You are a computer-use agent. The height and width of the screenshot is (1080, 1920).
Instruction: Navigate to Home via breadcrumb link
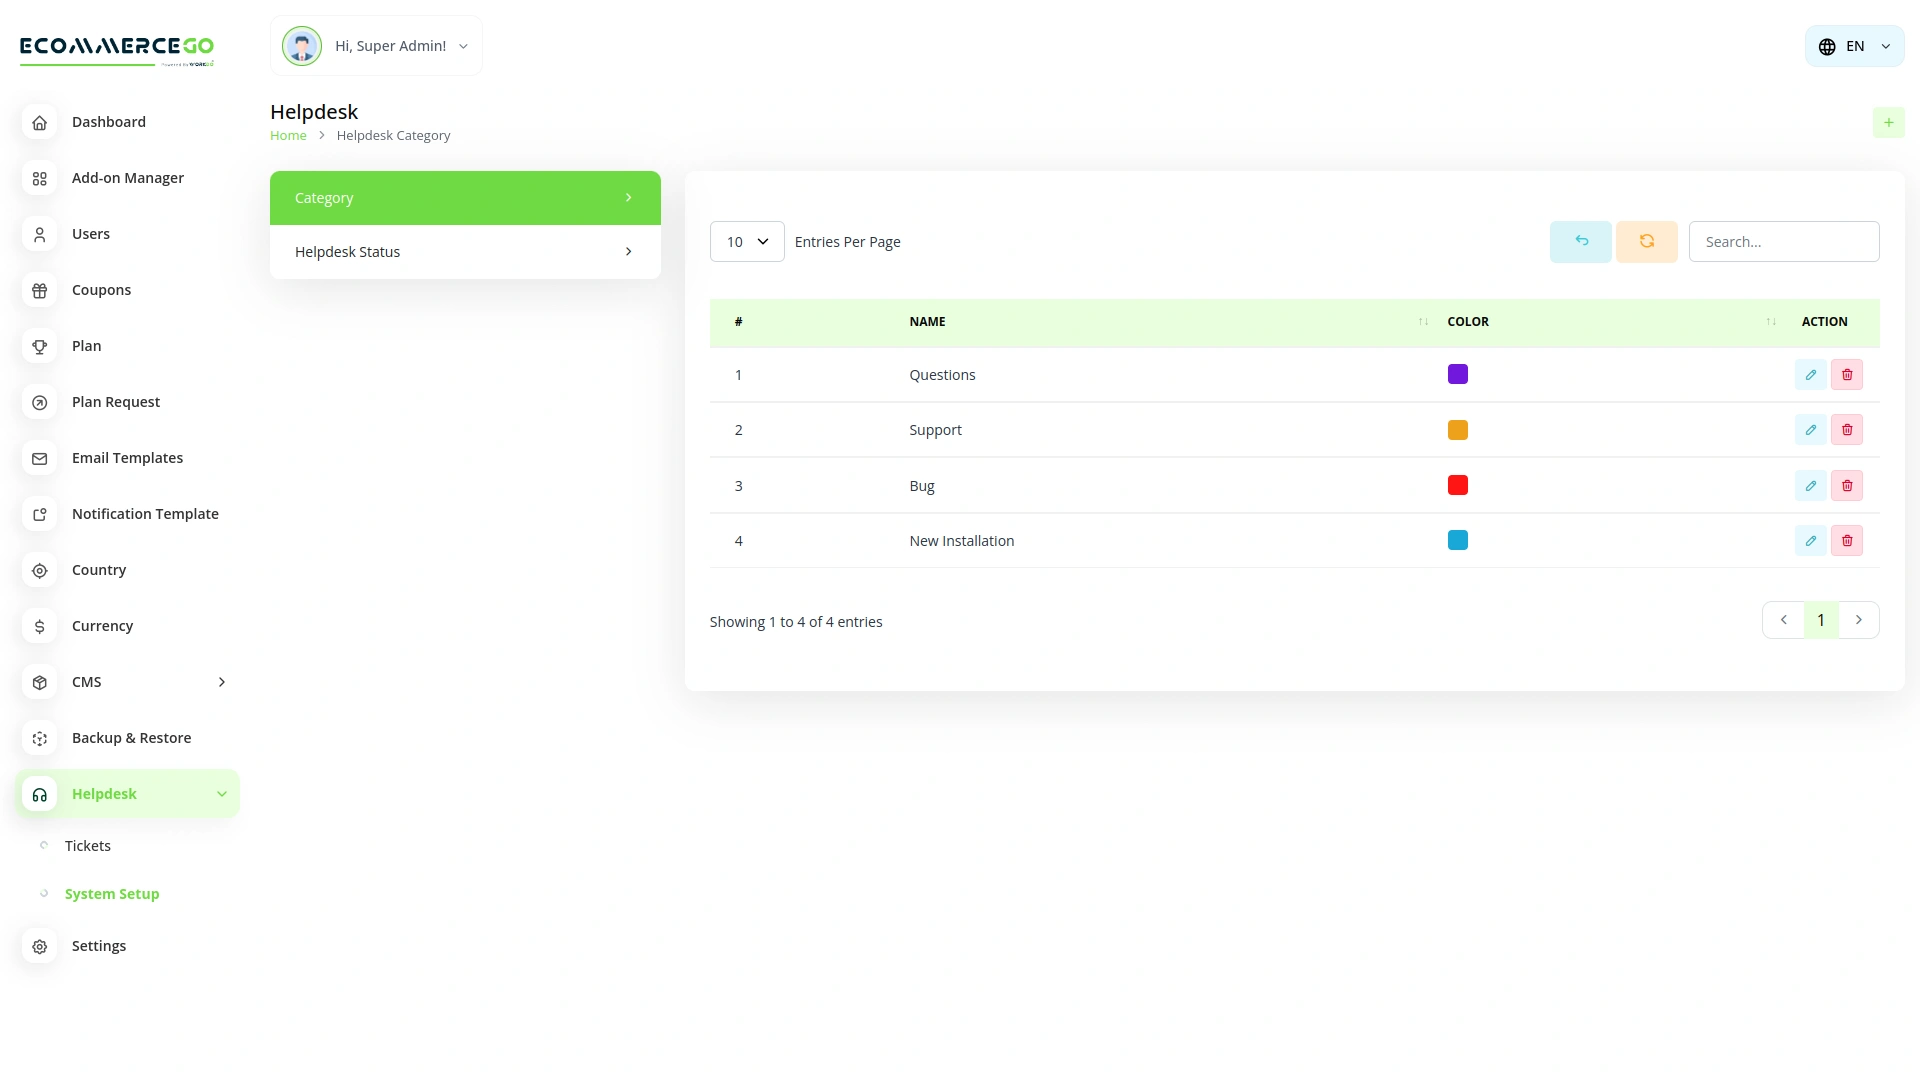pyautogui.click(x=288, y=135)
